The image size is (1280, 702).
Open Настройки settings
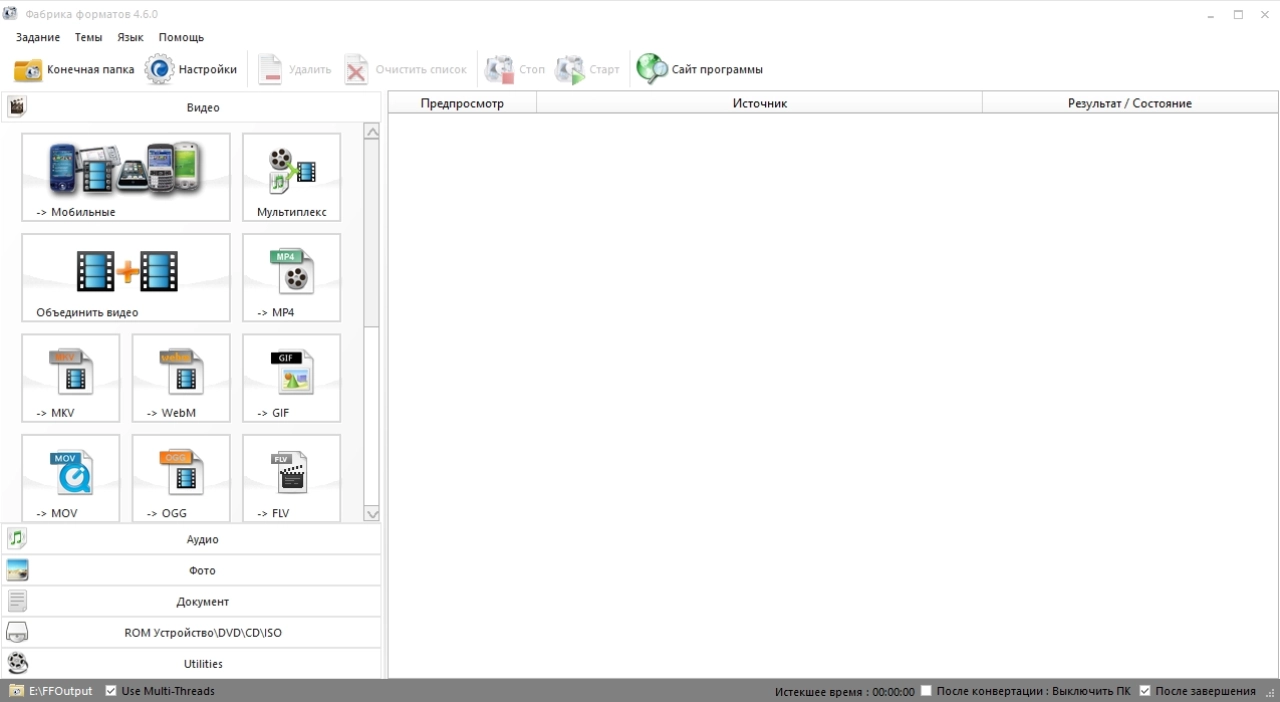[191, 70]
